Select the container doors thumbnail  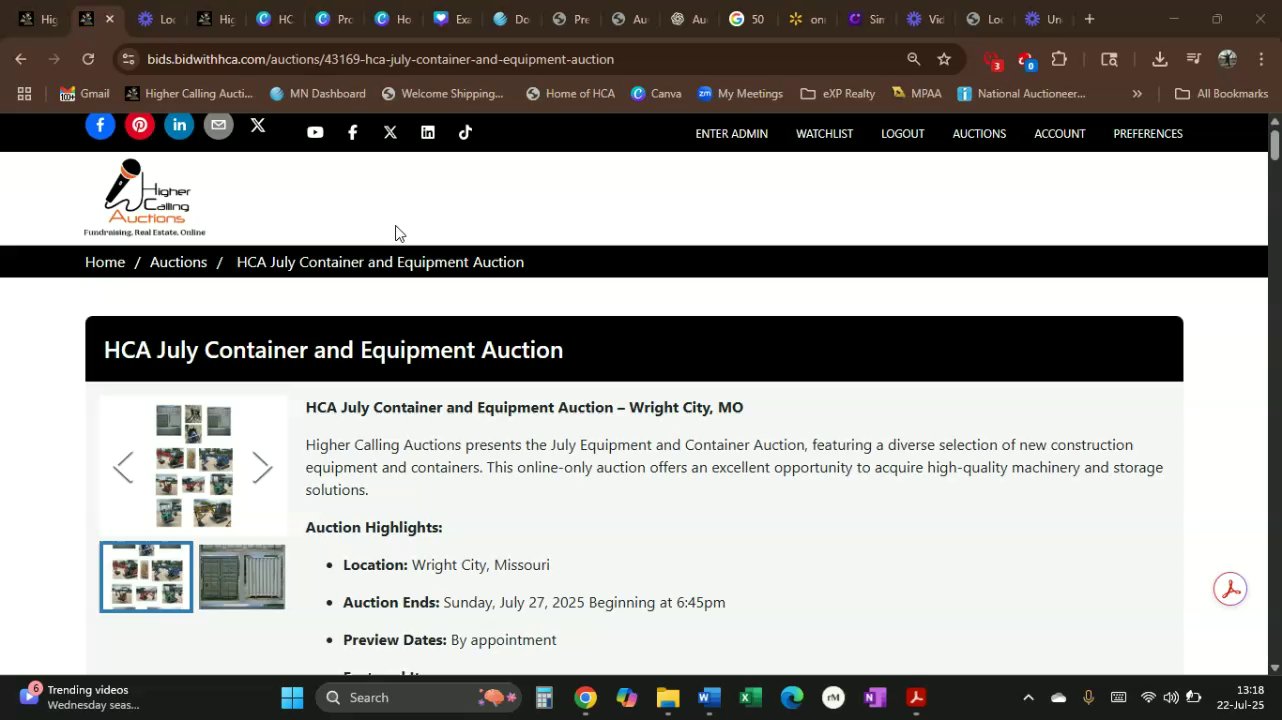242,577
